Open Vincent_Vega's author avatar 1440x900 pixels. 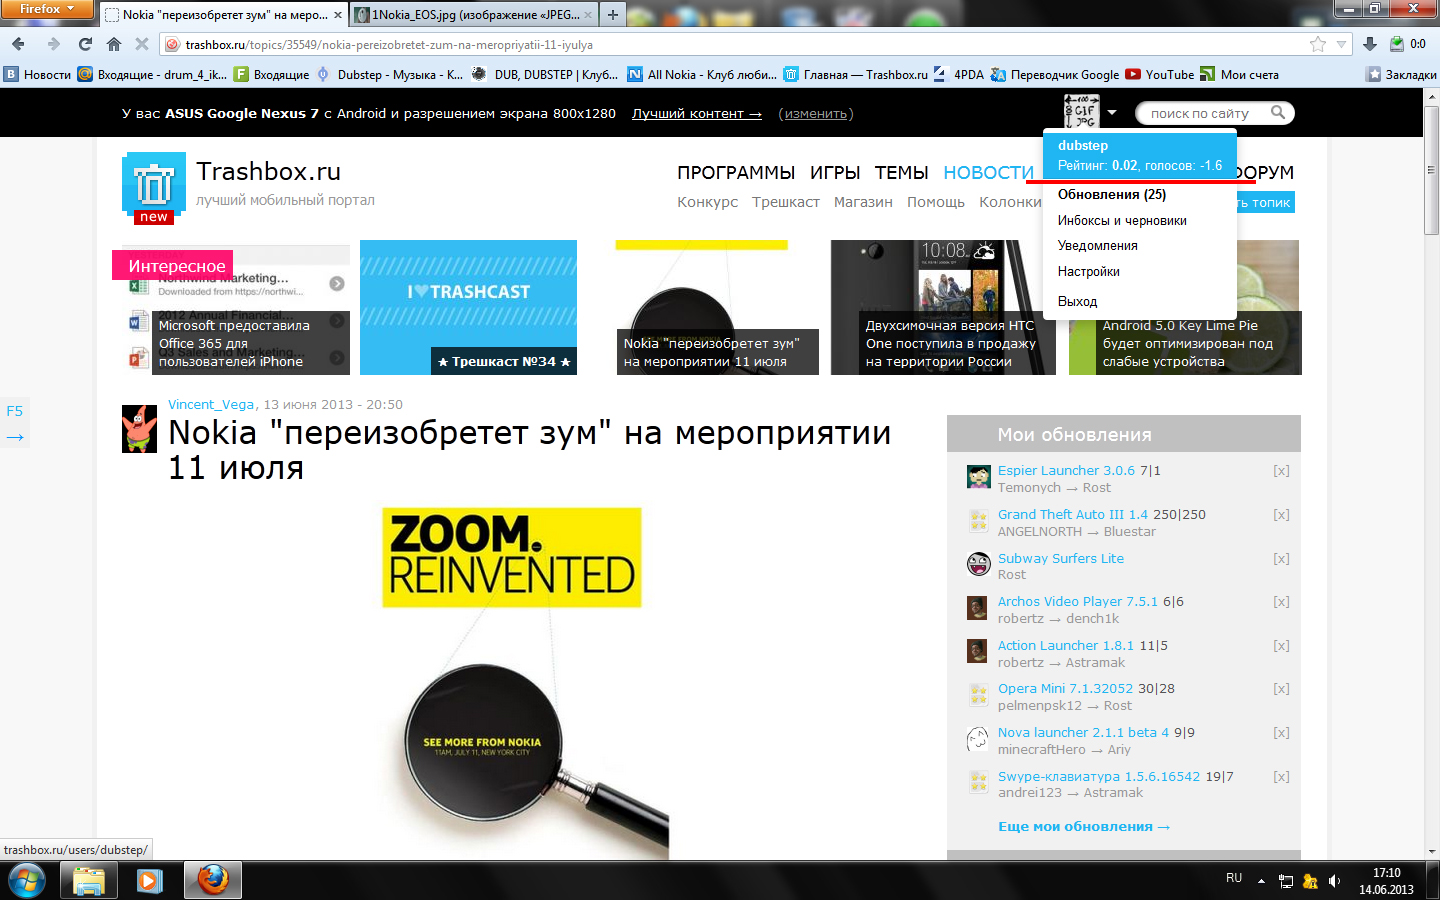pyautogui.click(x=139, y=428)
